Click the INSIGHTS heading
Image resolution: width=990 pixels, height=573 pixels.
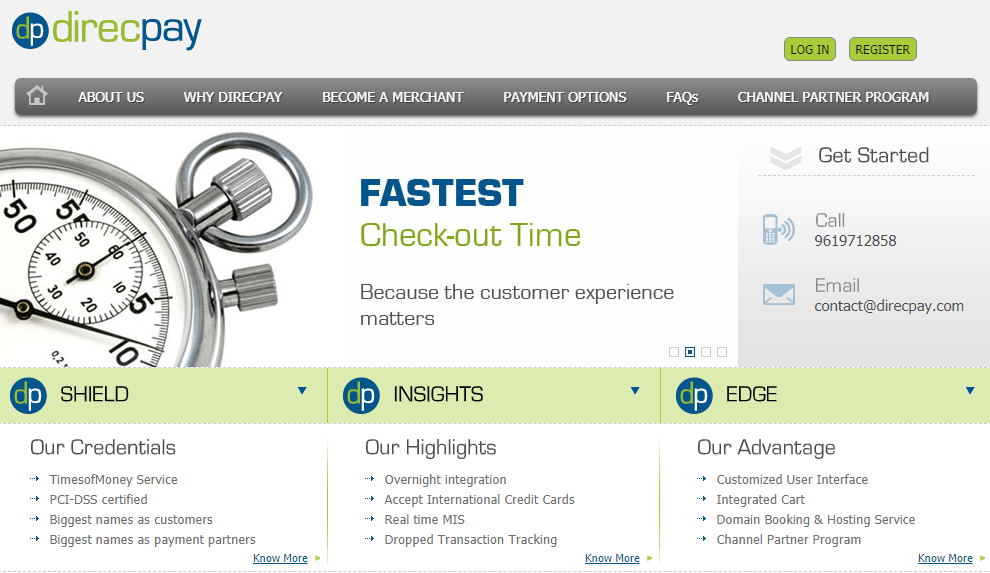point(438,394)
